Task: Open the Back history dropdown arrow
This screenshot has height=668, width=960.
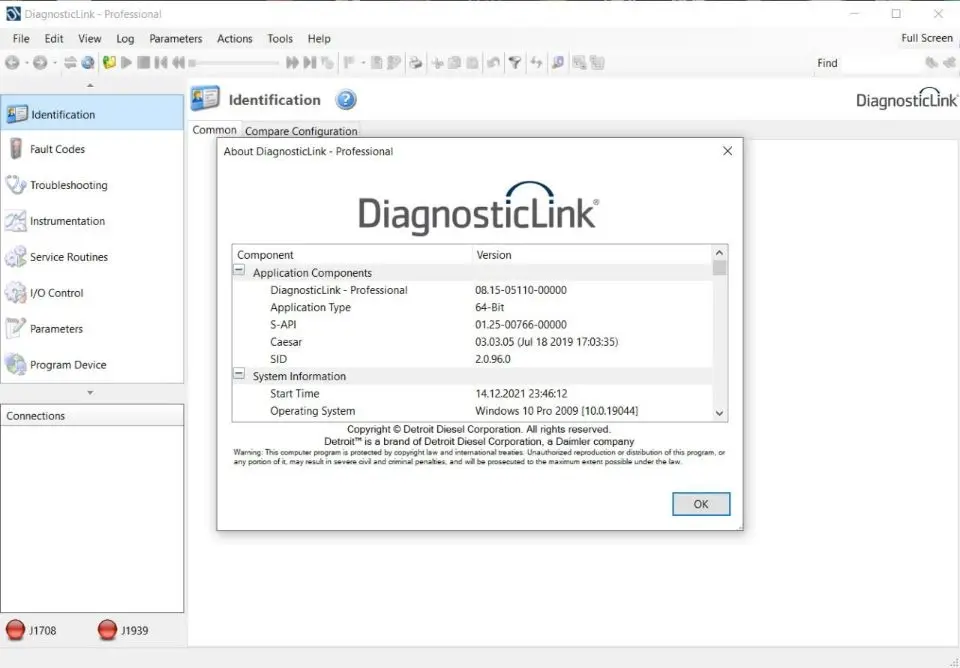Action: [x=26, y=62]
